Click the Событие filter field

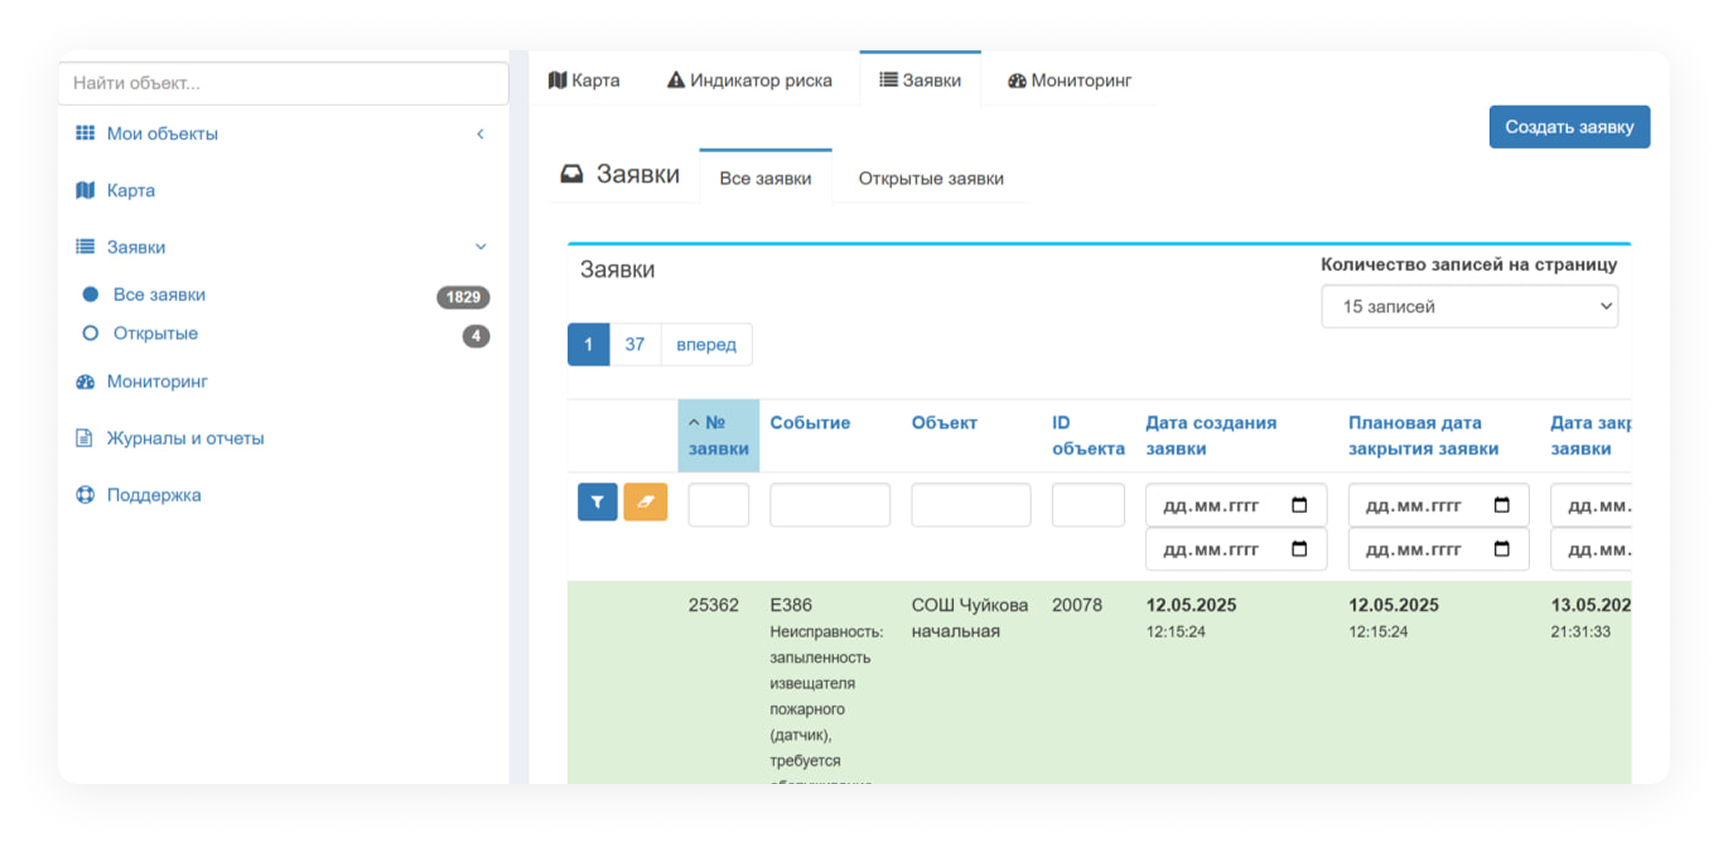tap(829, 504)
